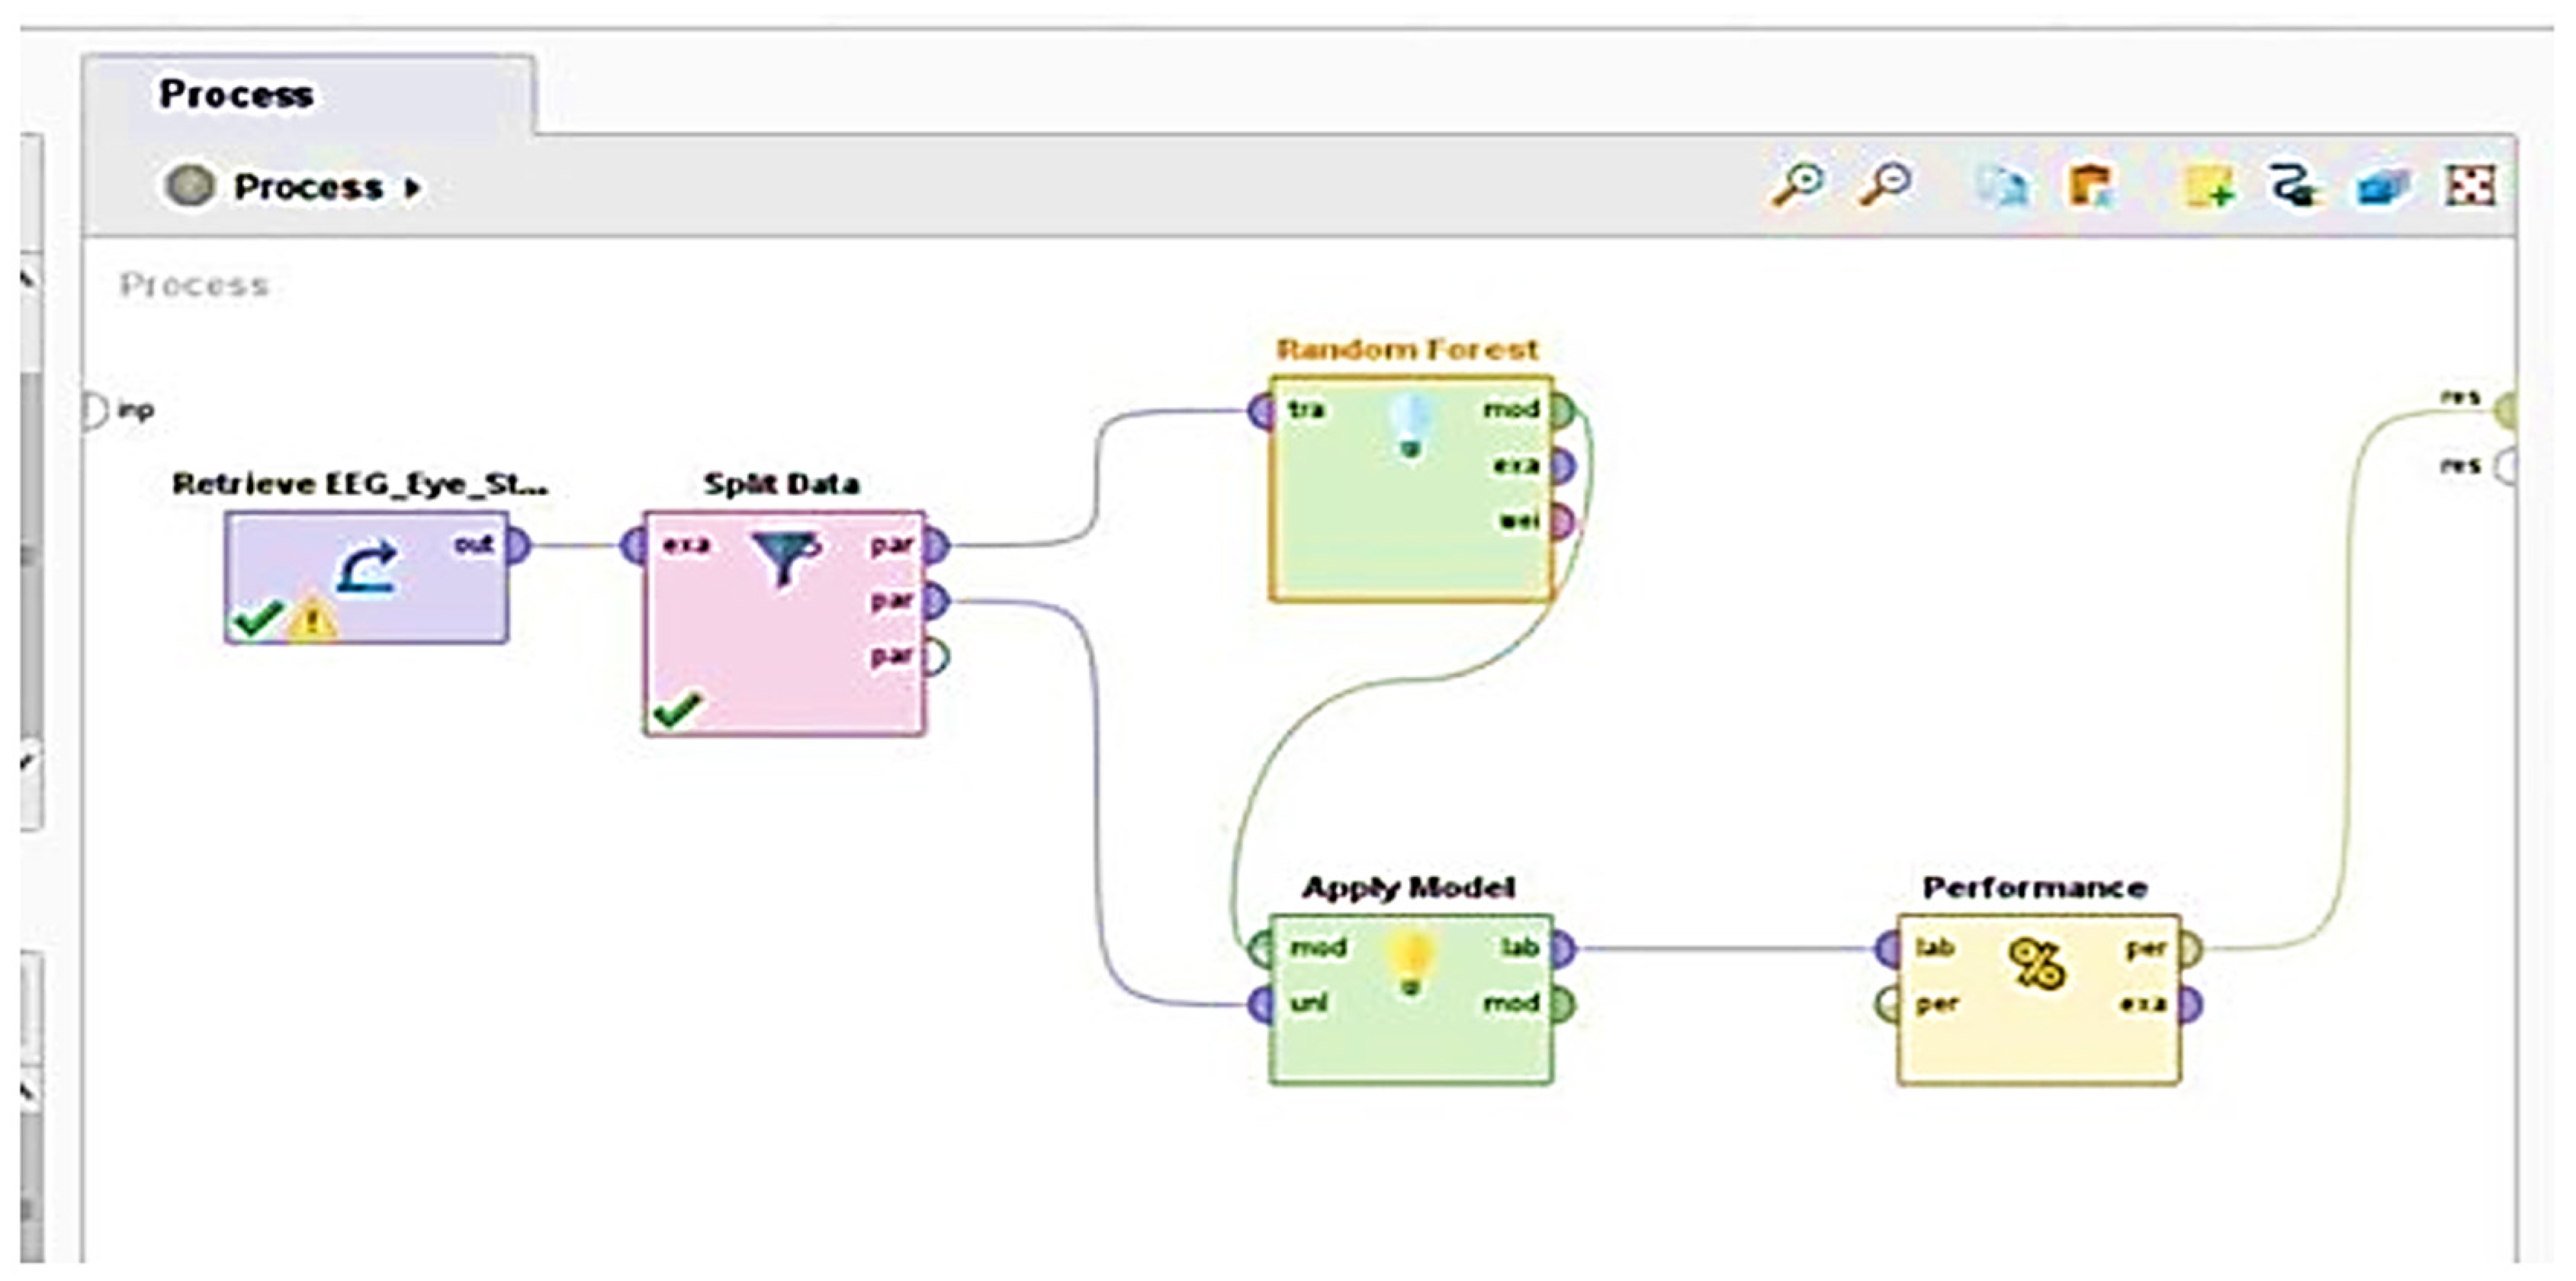Click the green checkmark on Split Data
Image resolution: width=2576 pixels, height=1281 pixels.
click(677, 711)
